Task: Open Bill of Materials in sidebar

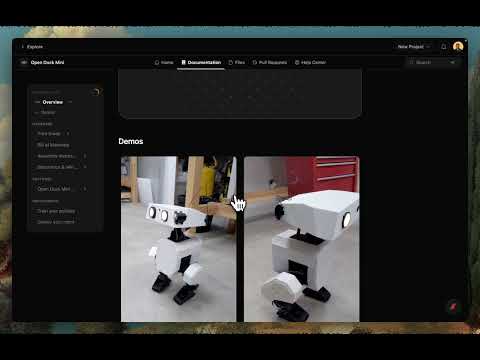Action: (x=53, y=145)
